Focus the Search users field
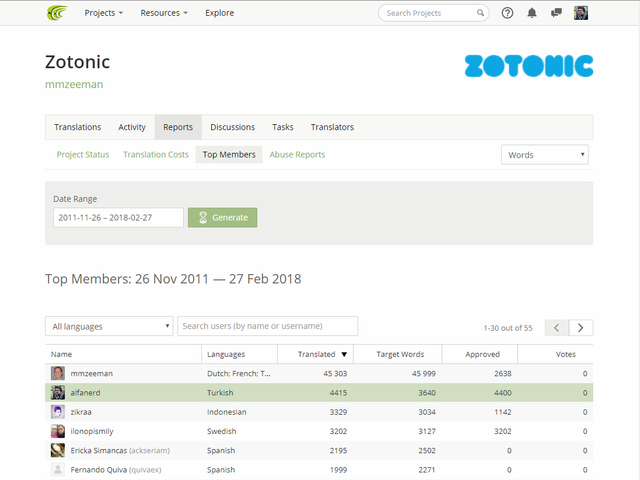The width and height of the screenshot is (640, 480). 268,326
